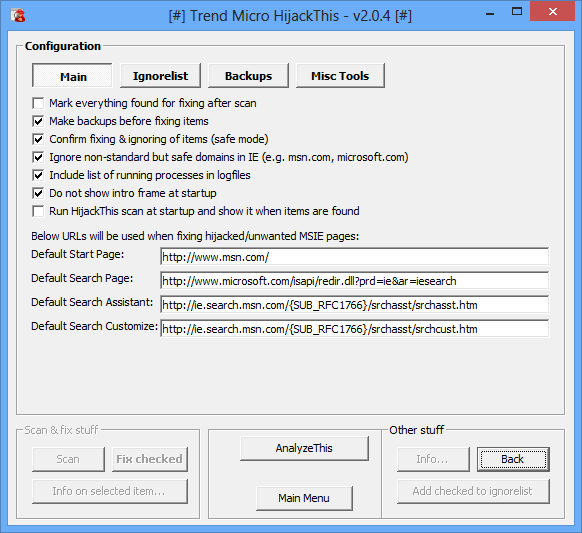Go to Main Menu
The image size is (582, 533).
pos(304,498)
